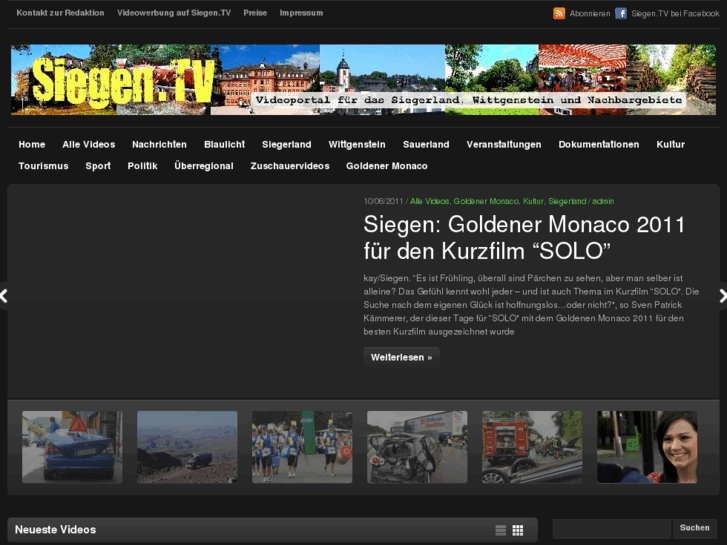
Task: Go to Veranstaltungen
Action: 504,144
